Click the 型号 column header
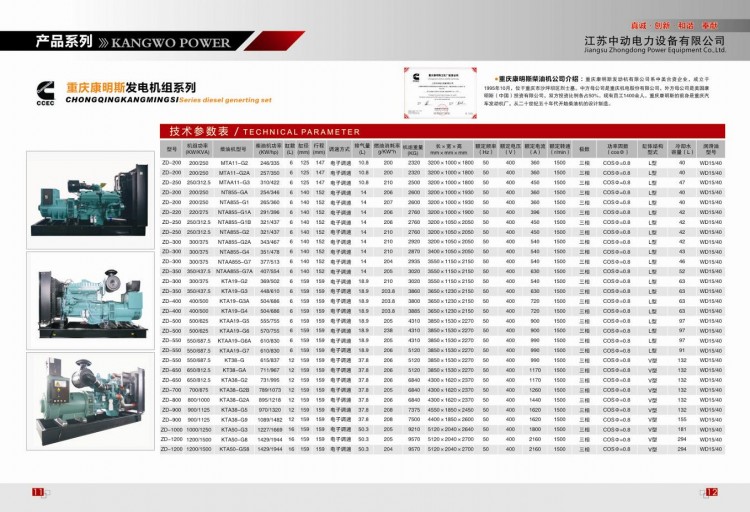This screenshot has height=512, width=750. (172, 149)
